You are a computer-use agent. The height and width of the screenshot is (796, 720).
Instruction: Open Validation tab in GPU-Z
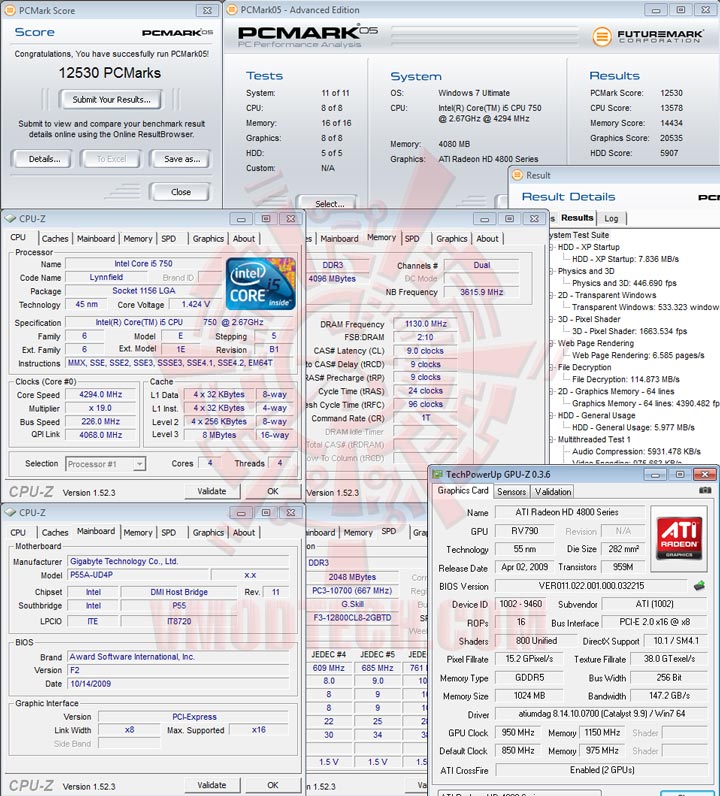(553, 491)
